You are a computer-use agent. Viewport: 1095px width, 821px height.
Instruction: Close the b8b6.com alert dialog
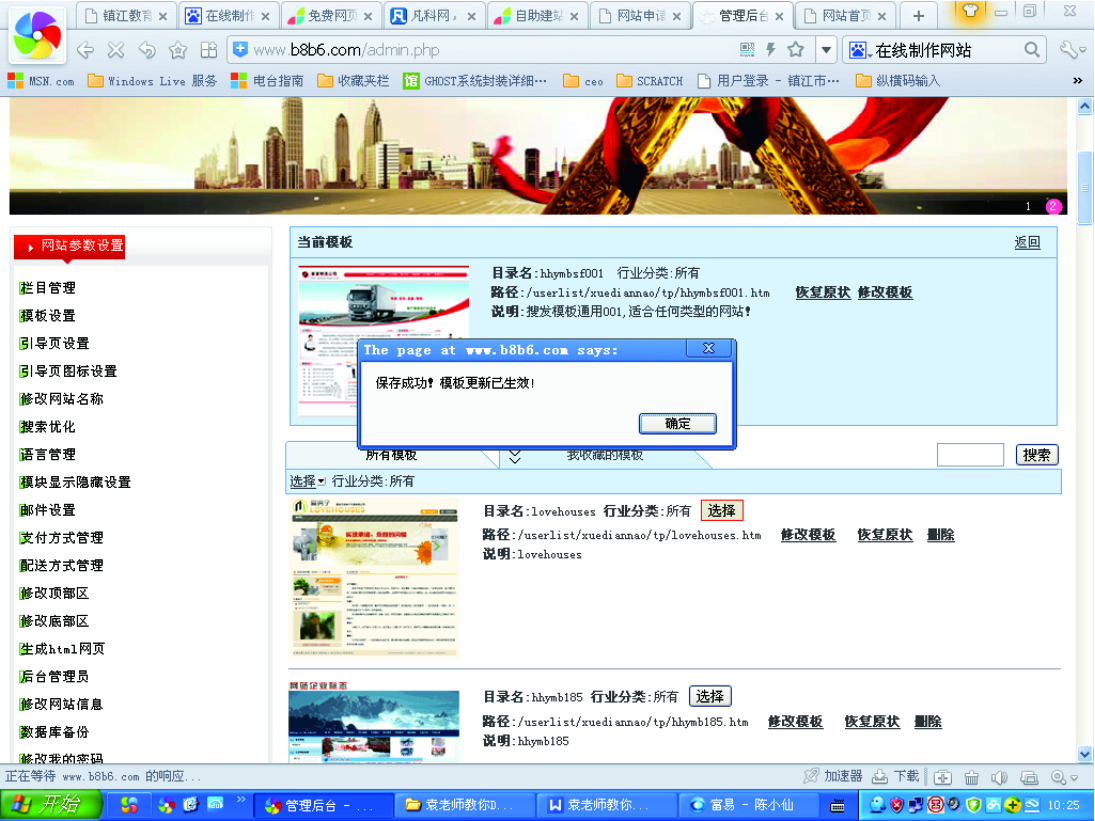coord(708,348)
